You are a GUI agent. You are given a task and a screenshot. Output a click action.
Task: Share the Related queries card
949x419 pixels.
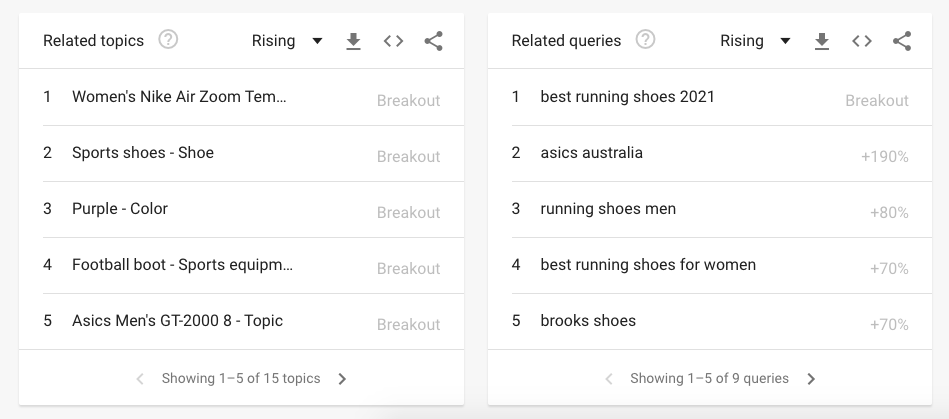pyautogui.click(x=901, y=41)
